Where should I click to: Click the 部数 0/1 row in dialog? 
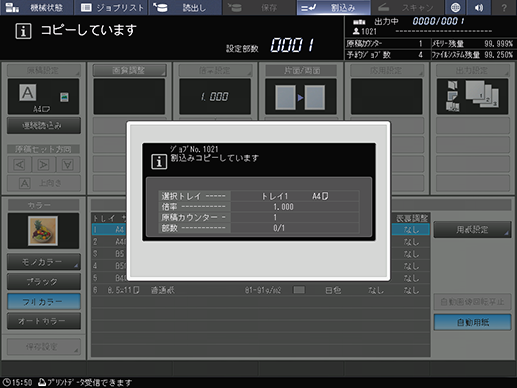point(259,228)
